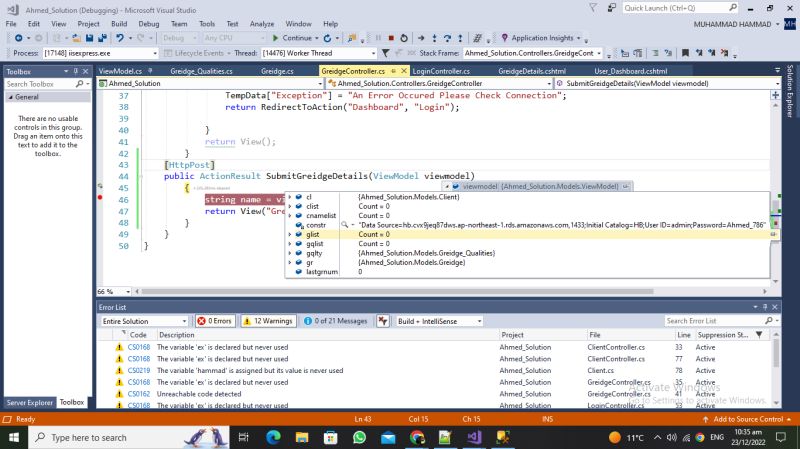Undo the last edit
Image resolution: width=800 pixels, height=449 pixels.
click(120, 38)
